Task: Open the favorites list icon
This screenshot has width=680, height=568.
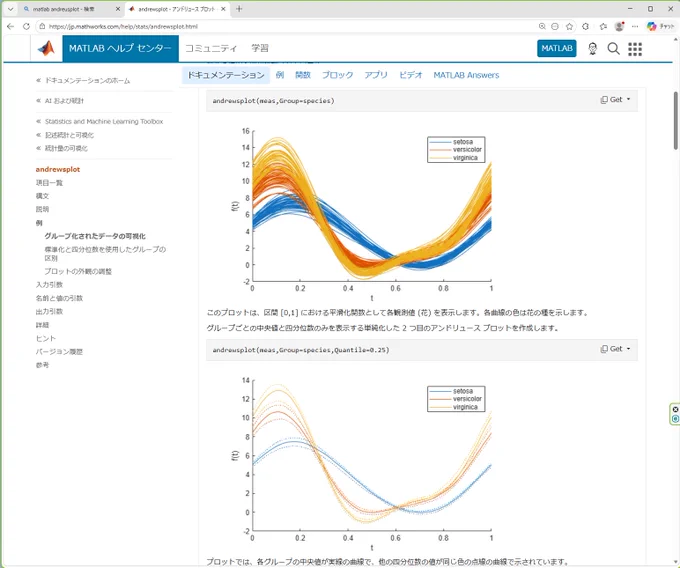Action: [603, 26]
